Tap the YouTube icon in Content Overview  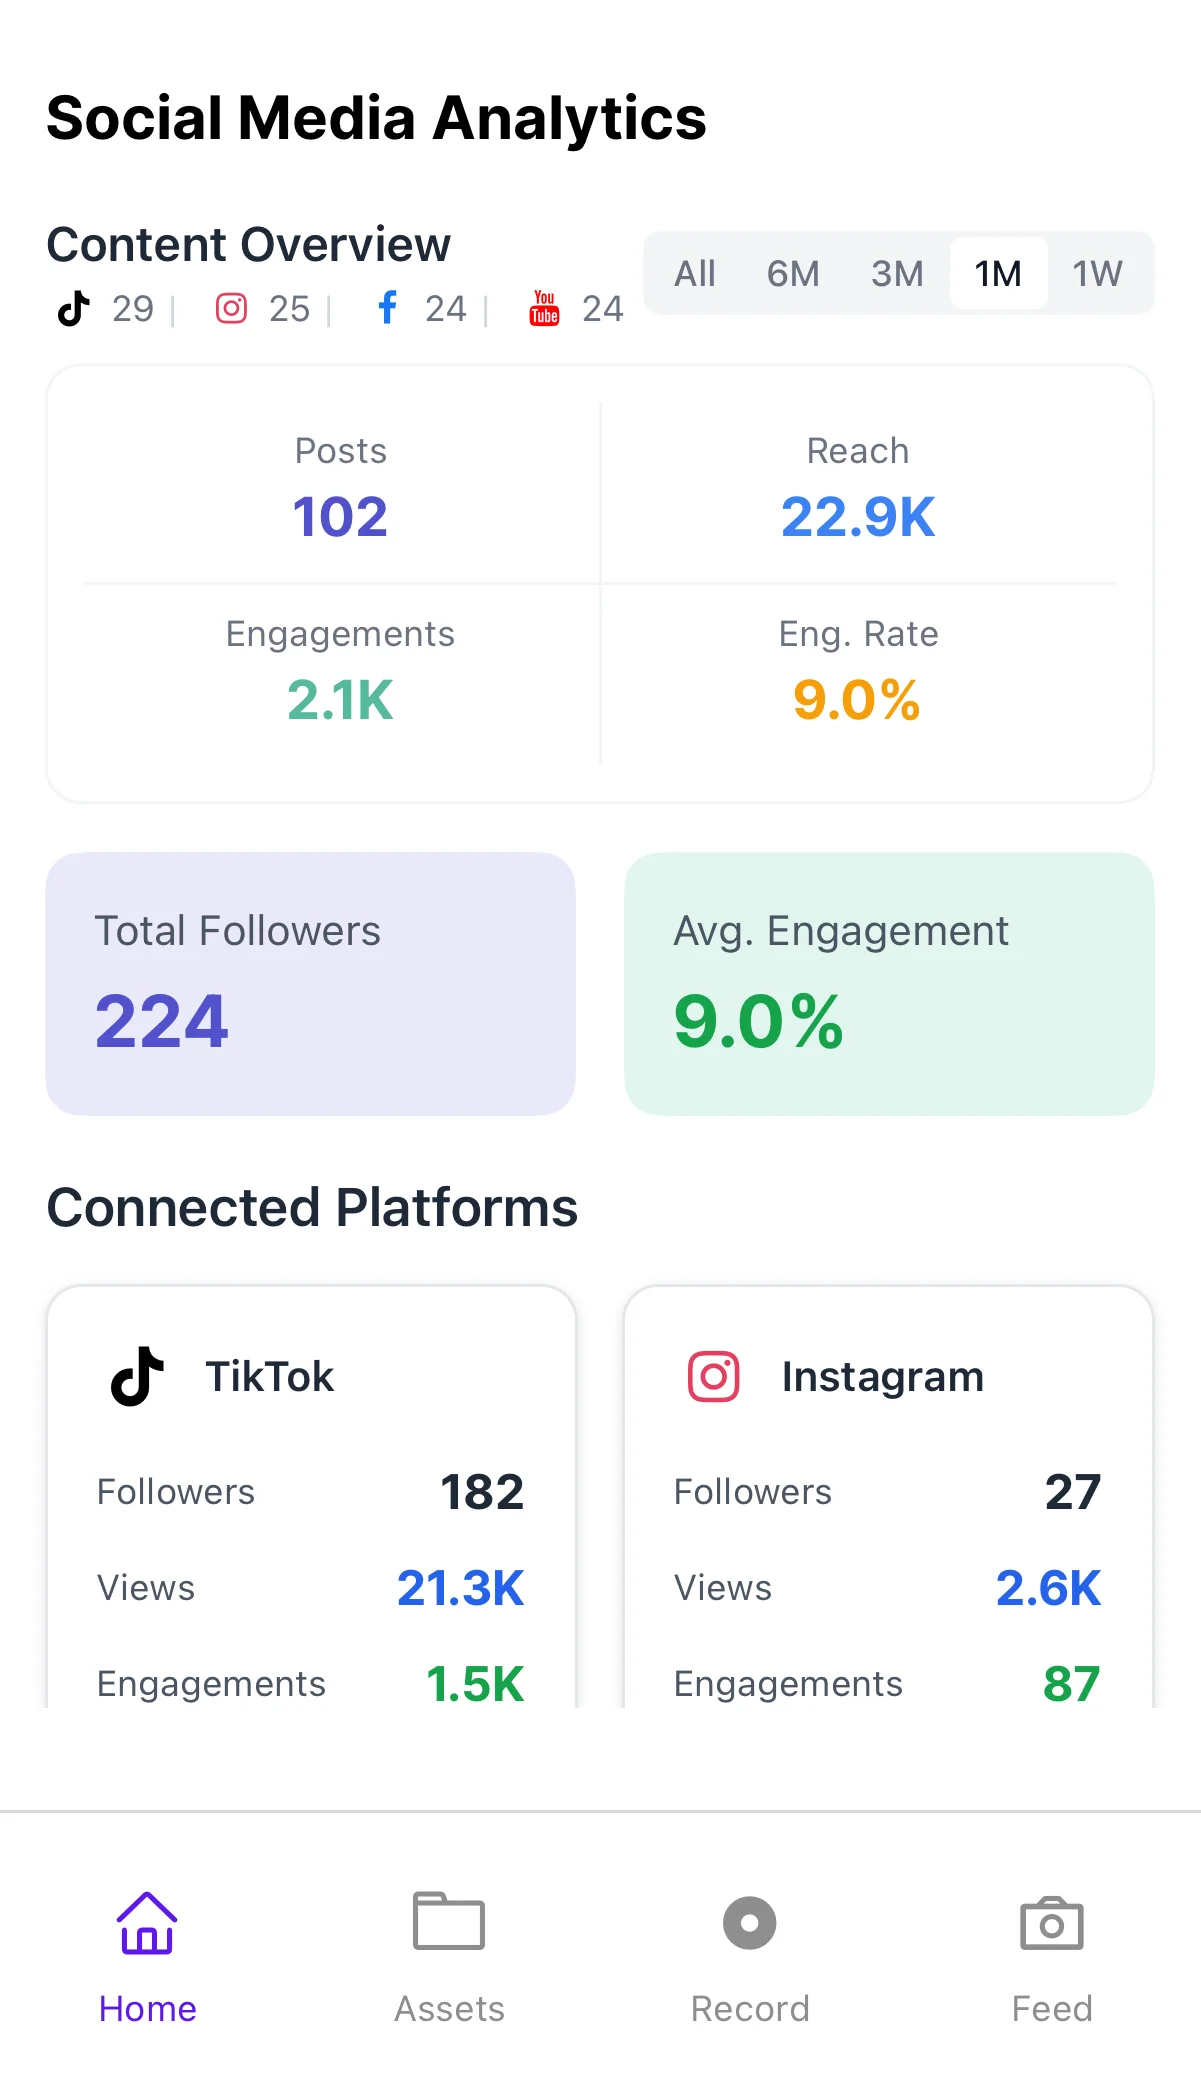tap(544, 309)
